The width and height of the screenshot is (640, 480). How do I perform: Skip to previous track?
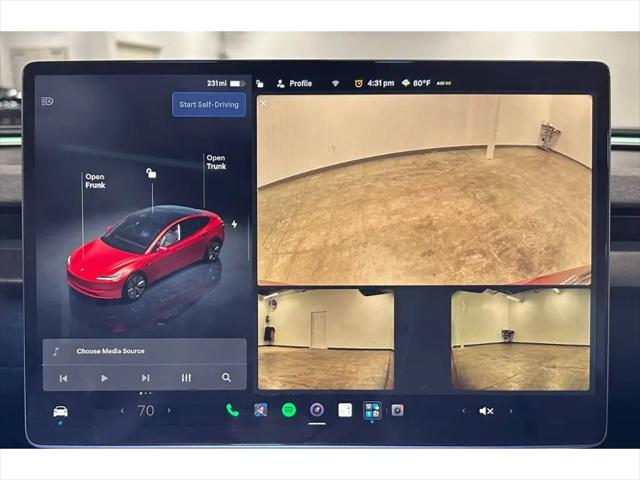point(63,378)
